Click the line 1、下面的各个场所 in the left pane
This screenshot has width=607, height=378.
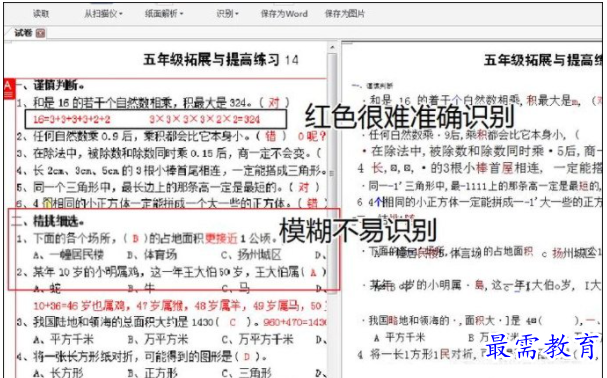click(147, 238)
